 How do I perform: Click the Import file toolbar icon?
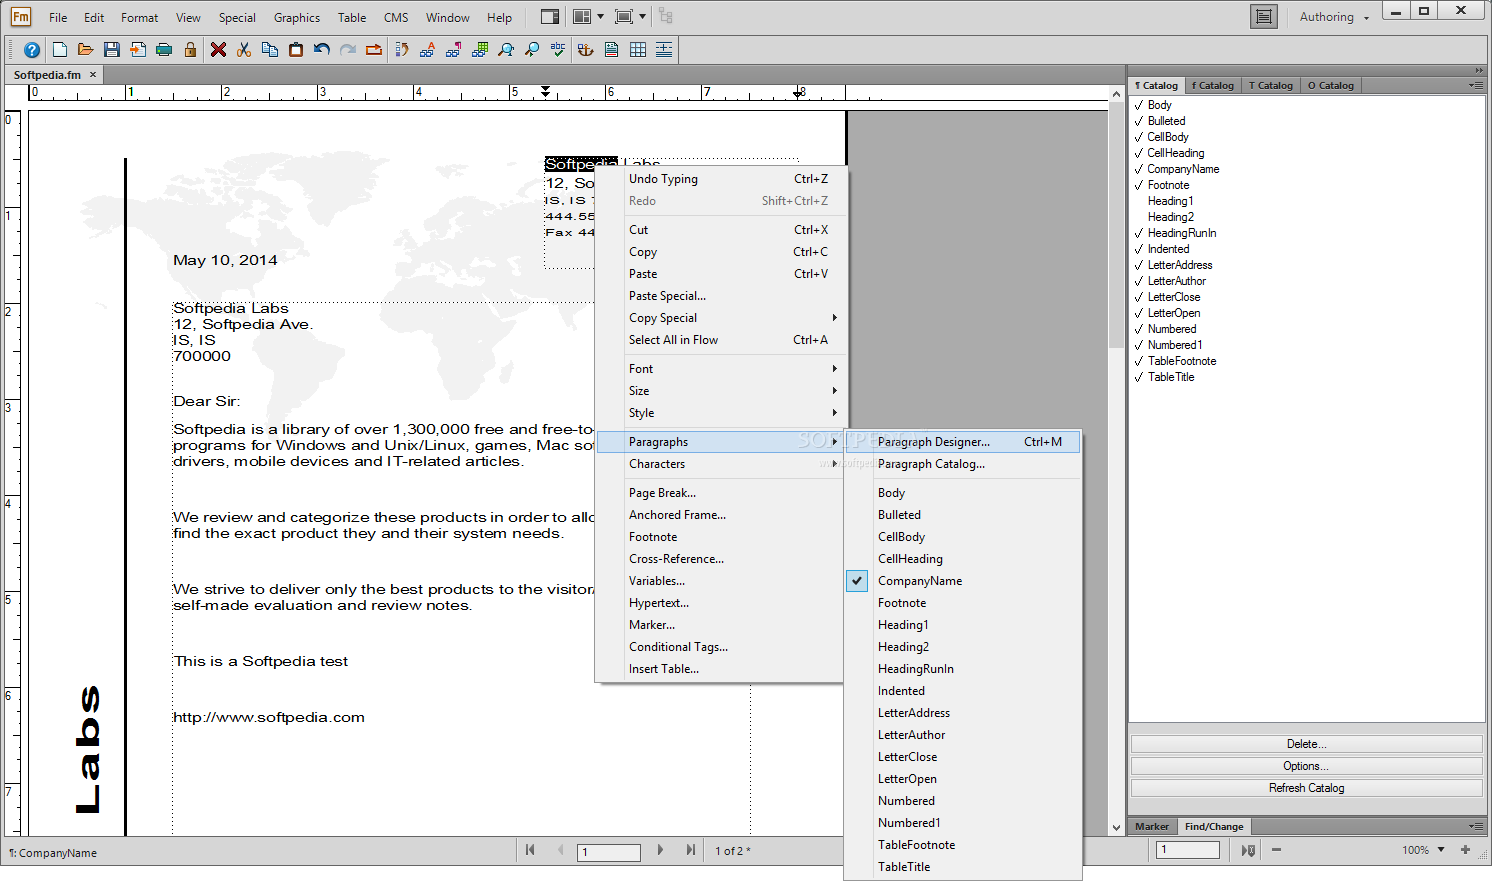138,50
